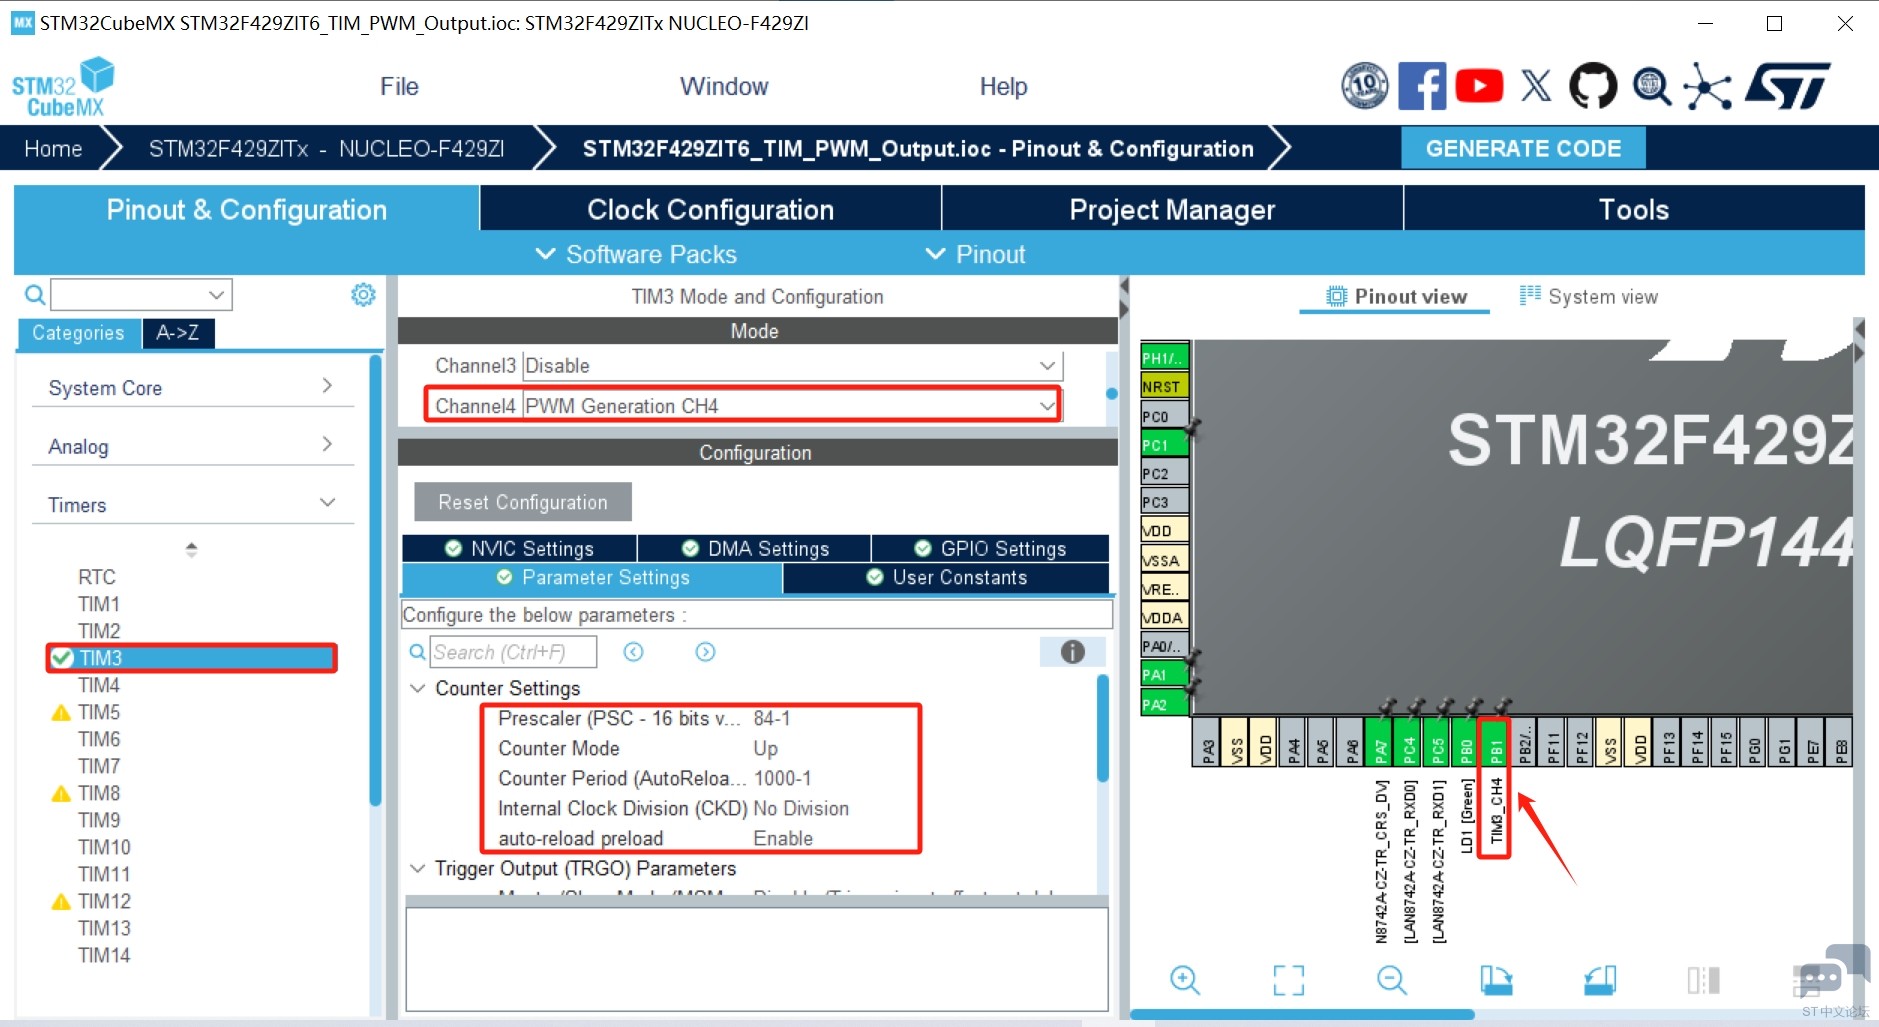Go to previous parameter search result
Screen dimensions: 1879x1027
point(633,652)
